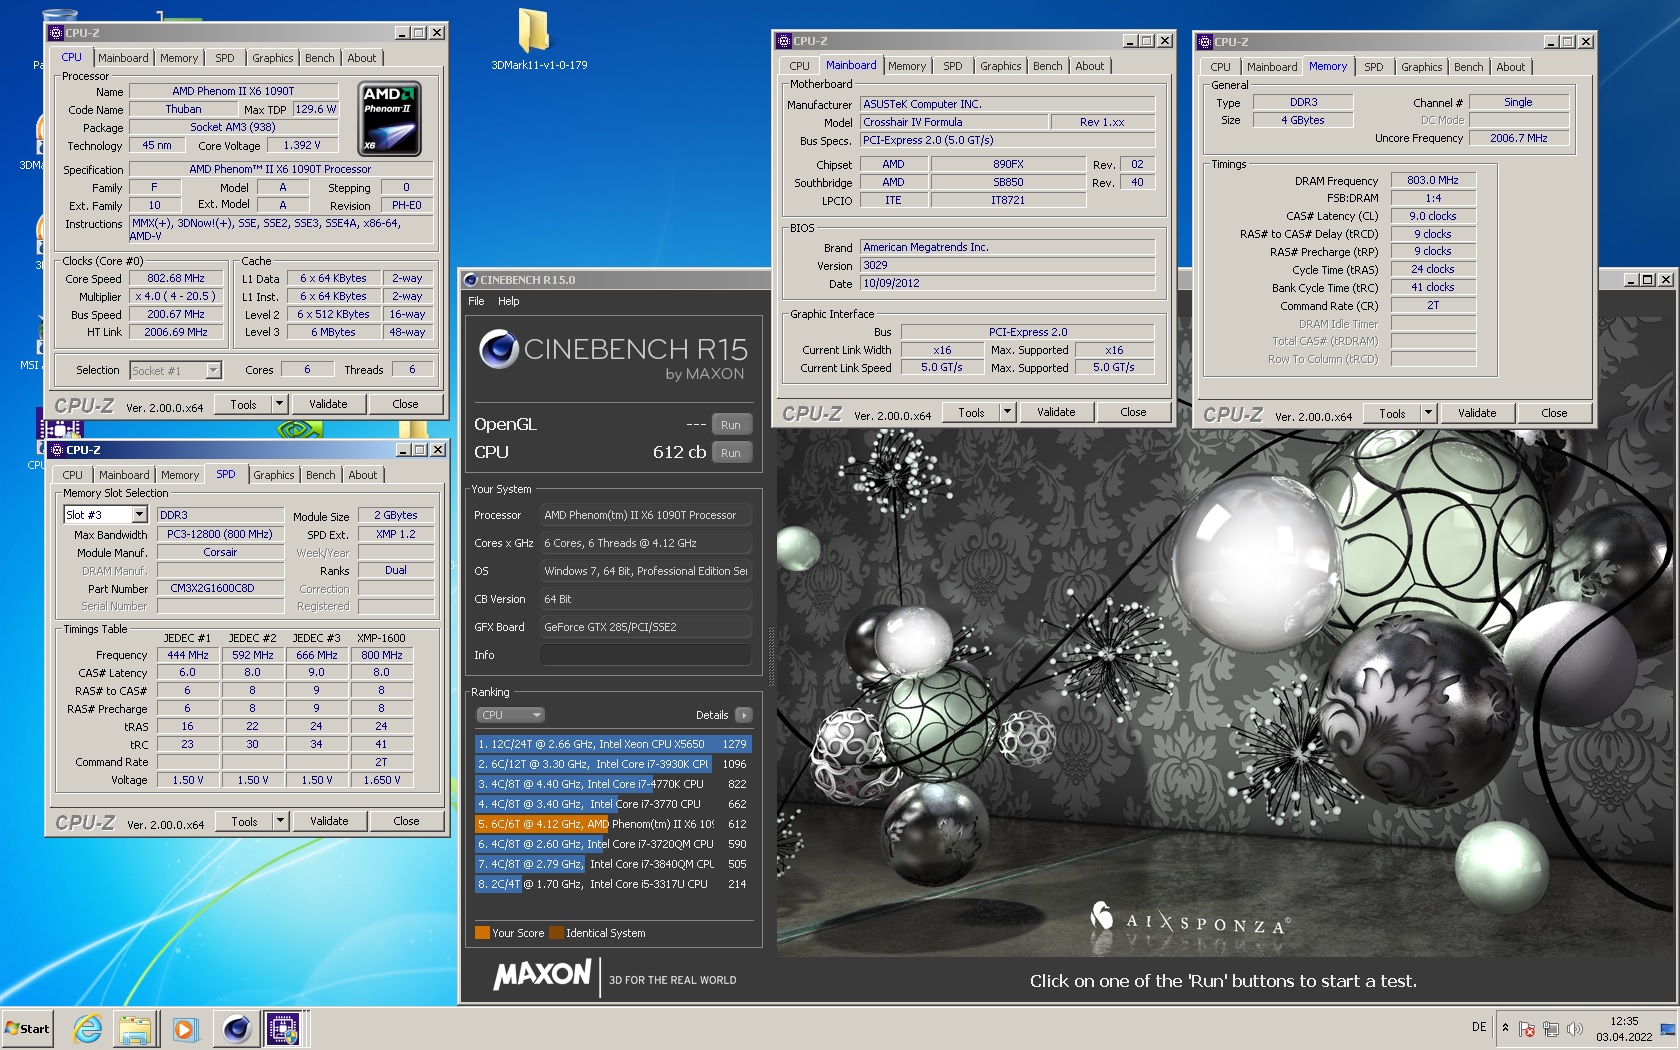Click the Your Score orange legend swatch

[482, 933]
